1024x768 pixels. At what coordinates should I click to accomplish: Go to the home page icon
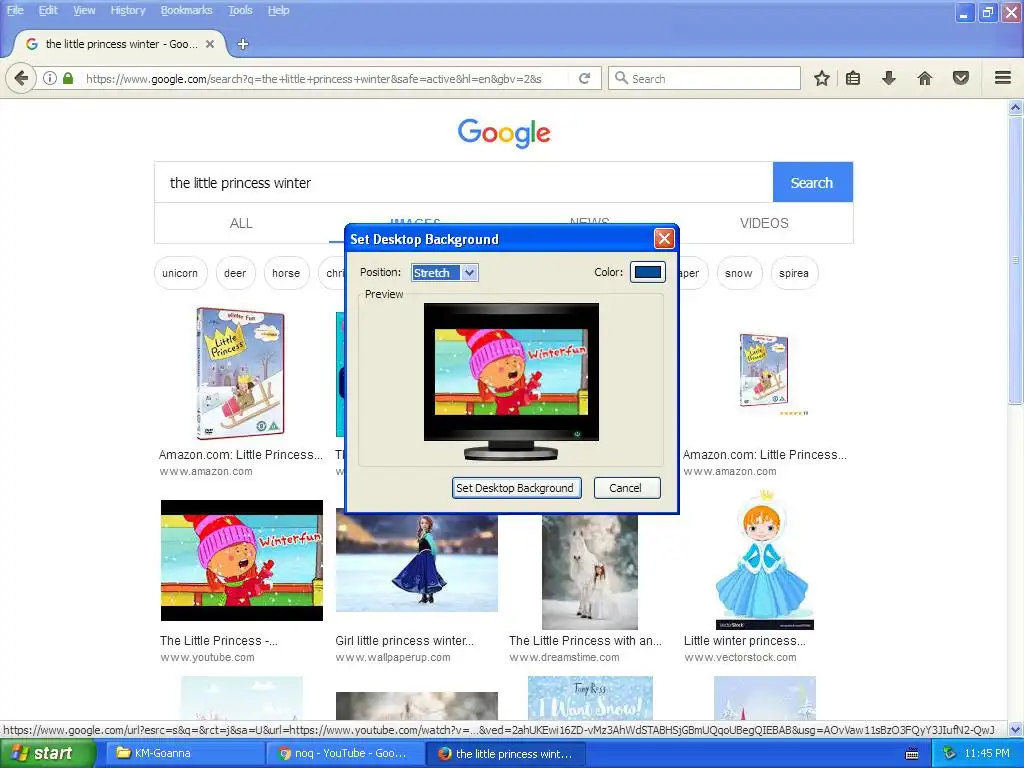(925, 78)
